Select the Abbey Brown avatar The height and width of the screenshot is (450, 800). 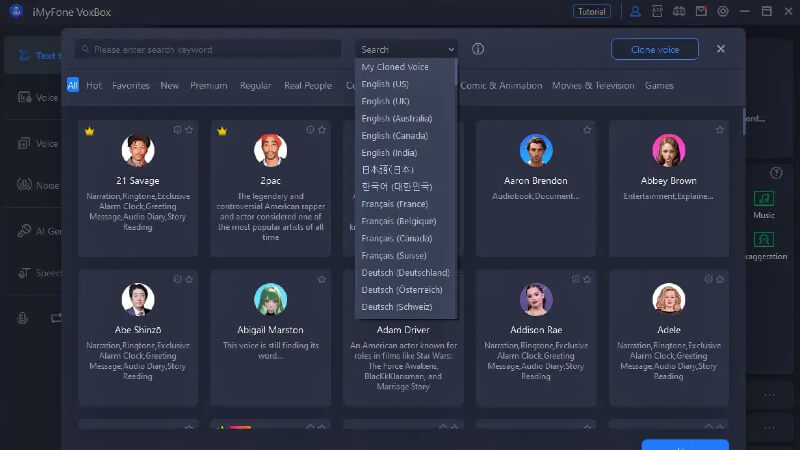point(668,150)
